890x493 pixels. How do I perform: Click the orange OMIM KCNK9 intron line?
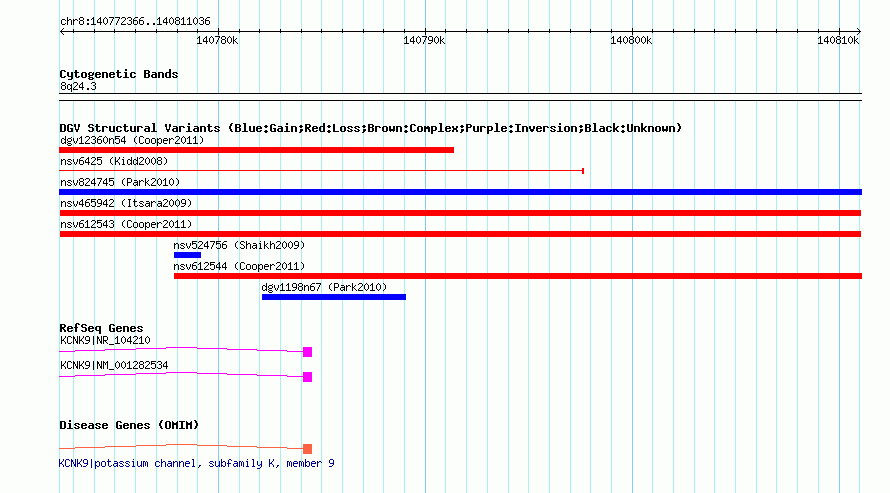point(181,446)
